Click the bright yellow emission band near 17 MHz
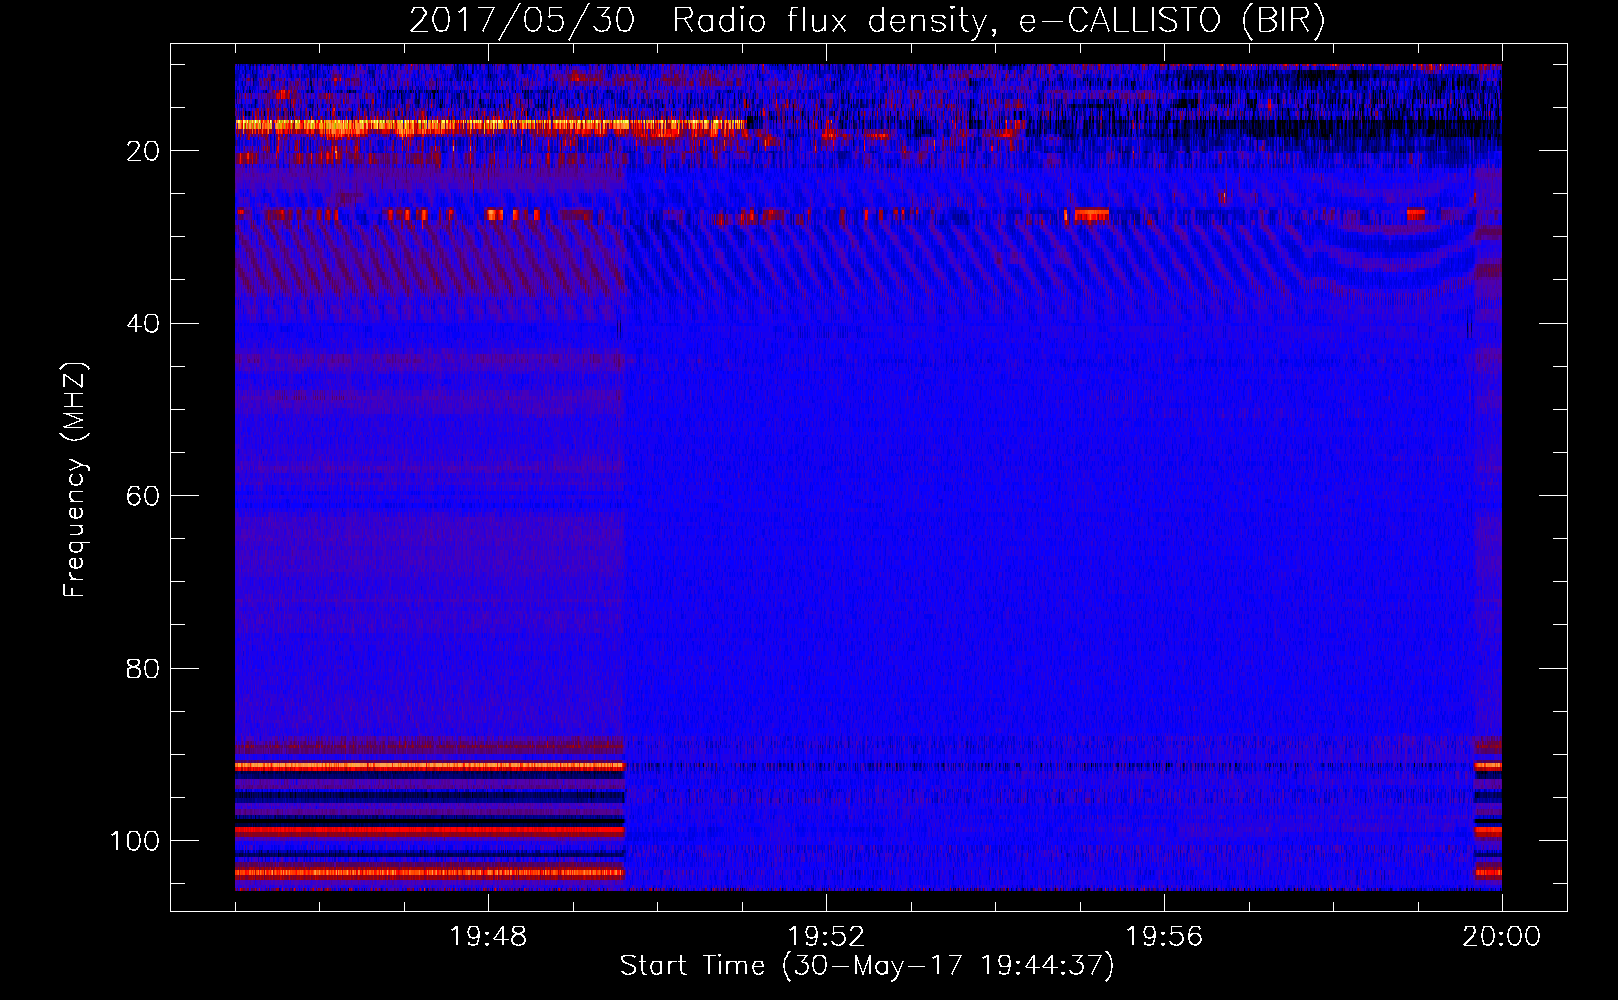This screenshot has width=1618, height=1000. [x=490, y=126]
